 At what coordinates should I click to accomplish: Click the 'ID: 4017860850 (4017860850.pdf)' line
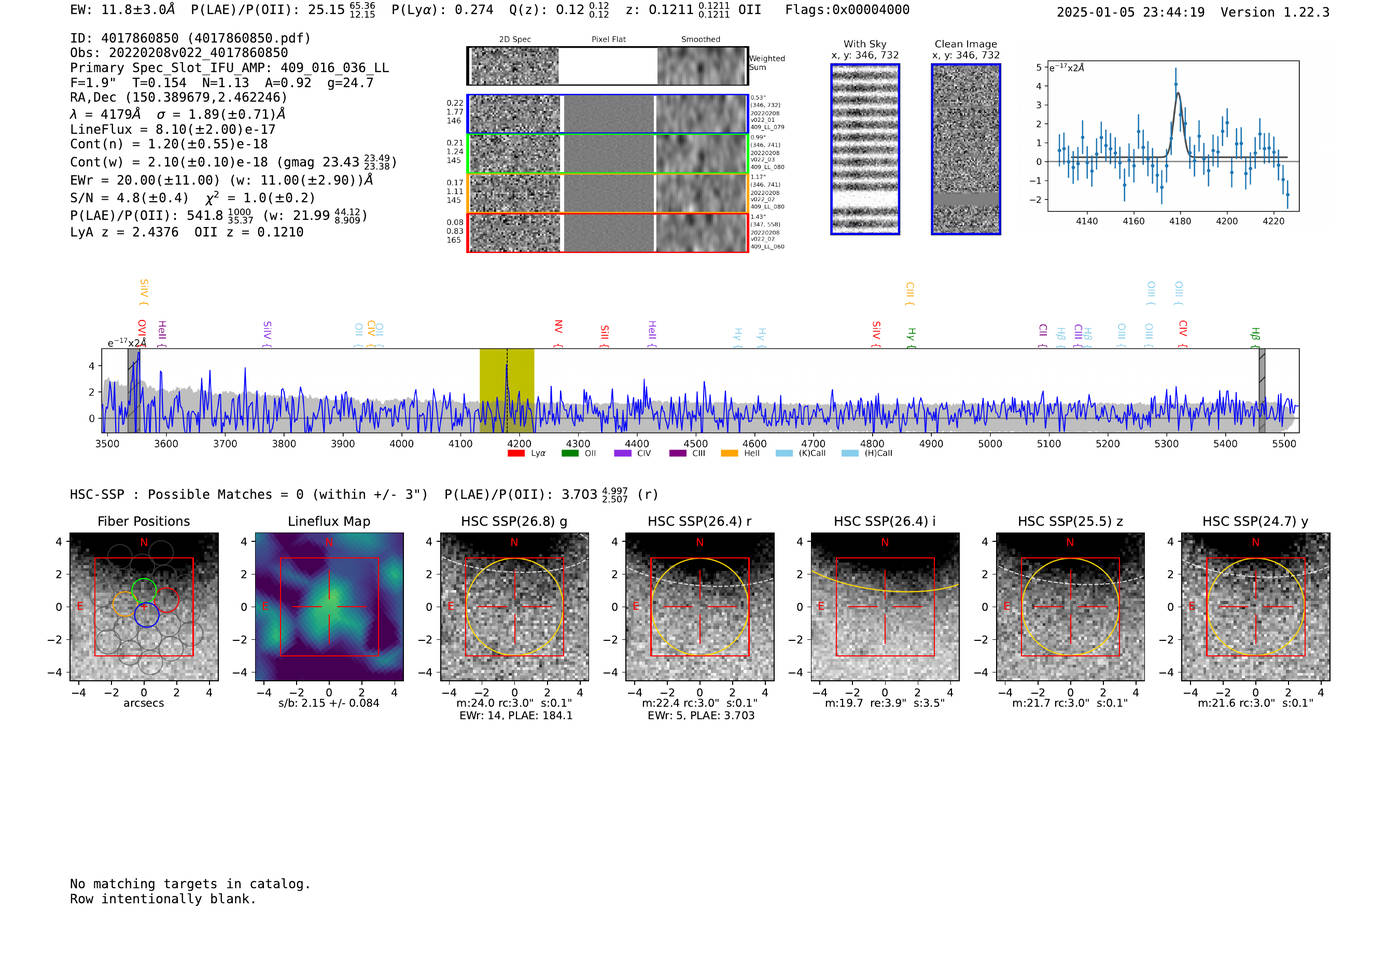click(190, 38)
